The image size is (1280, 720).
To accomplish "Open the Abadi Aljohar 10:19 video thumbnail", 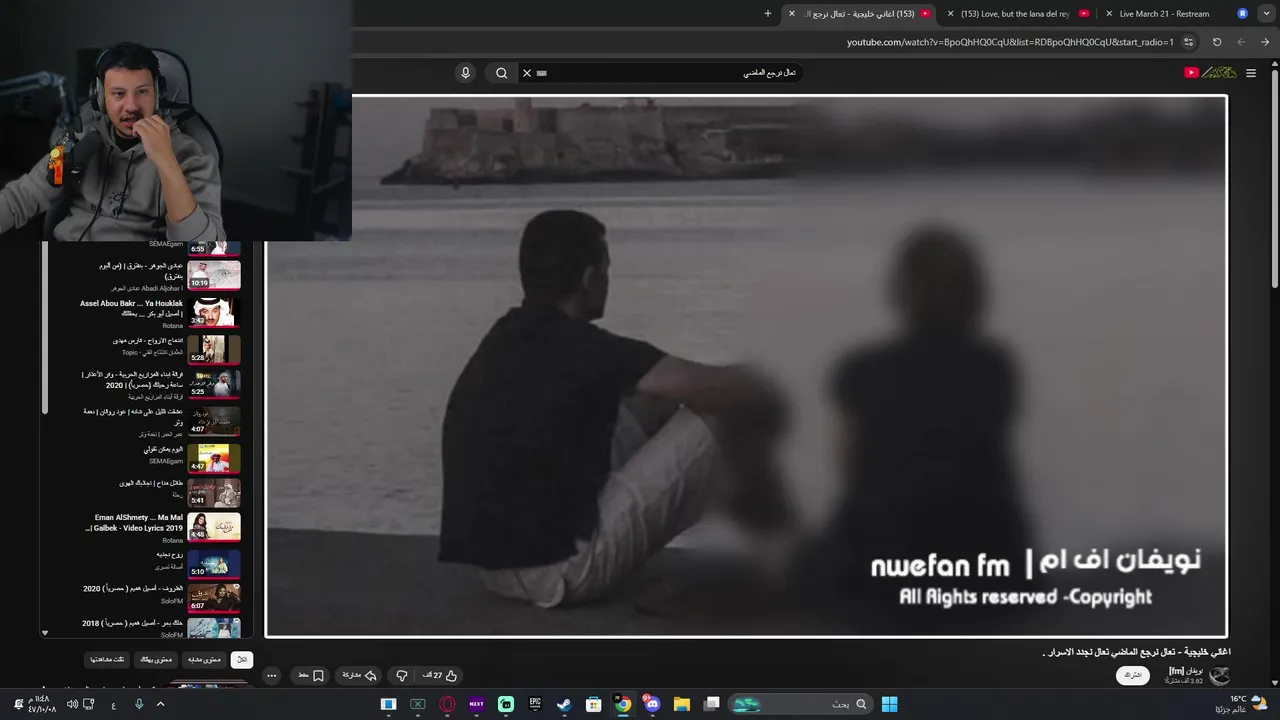I will pos(214,275).
